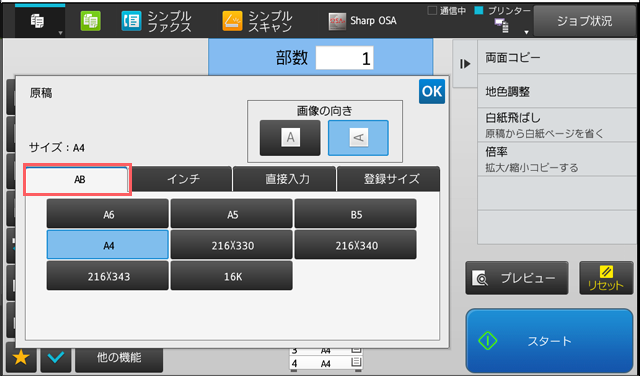640x376 pixels.
Task: Select 16K original size
Action: [x=231, y=276]
